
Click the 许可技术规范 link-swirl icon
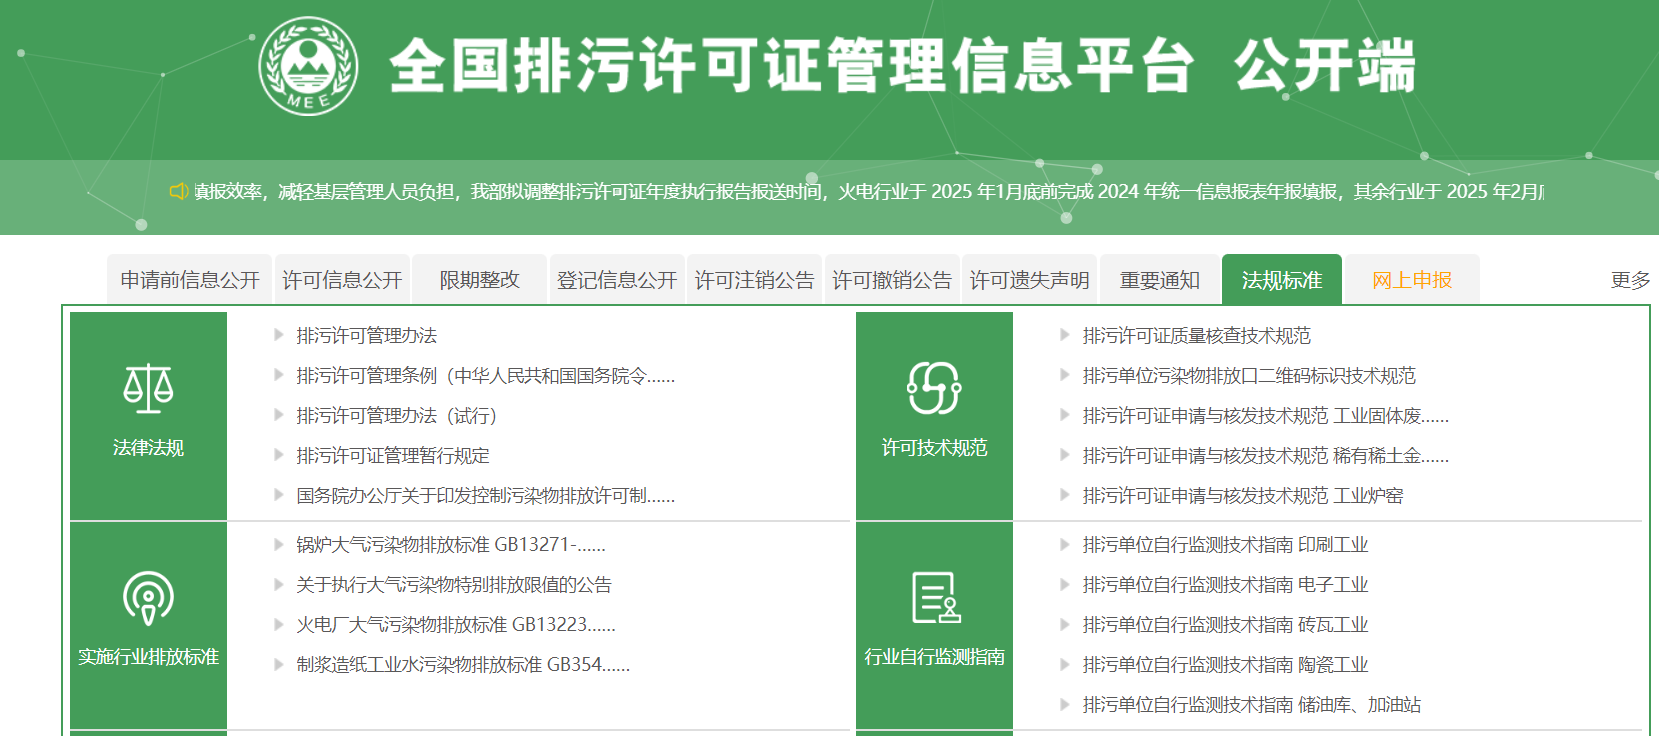pos(934,388)
